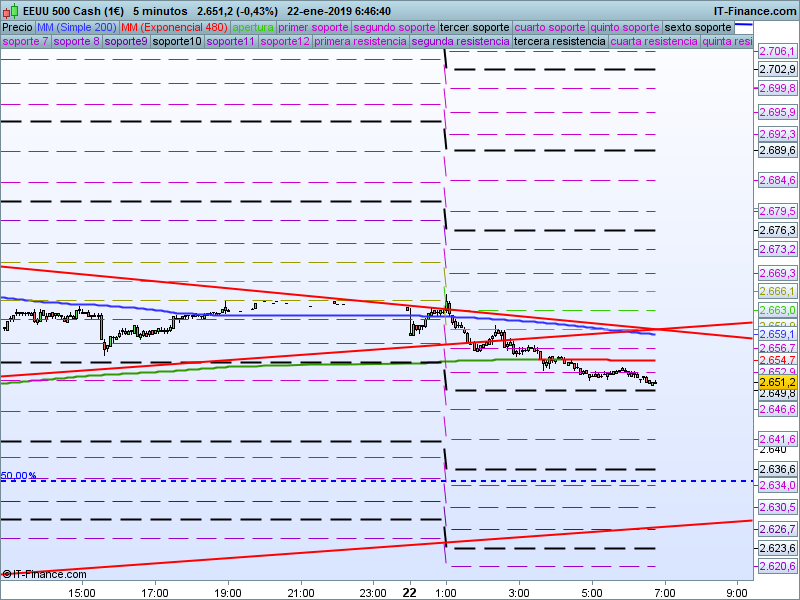This screenshot has height=600, width=800.
Task: Select the Precio legend item
Action: tap(17, 27)
